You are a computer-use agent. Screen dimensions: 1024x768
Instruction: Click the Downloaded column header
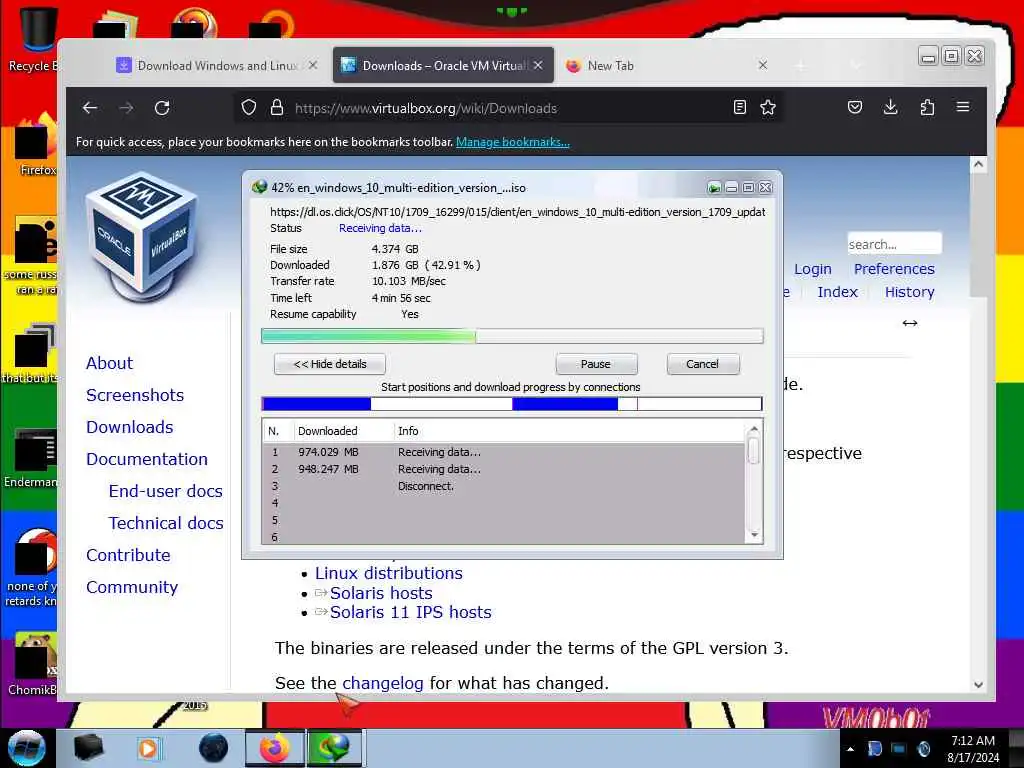(x=344, y=431)
